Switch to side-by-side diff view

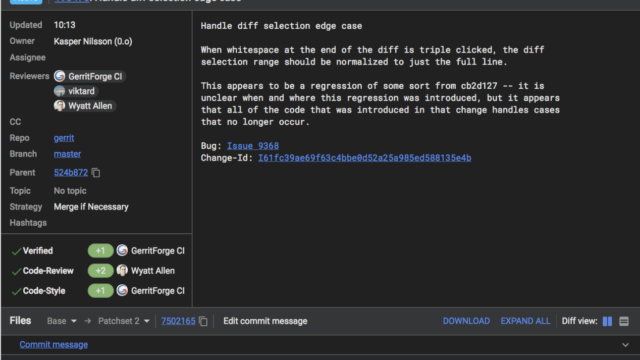pos(607,321)
